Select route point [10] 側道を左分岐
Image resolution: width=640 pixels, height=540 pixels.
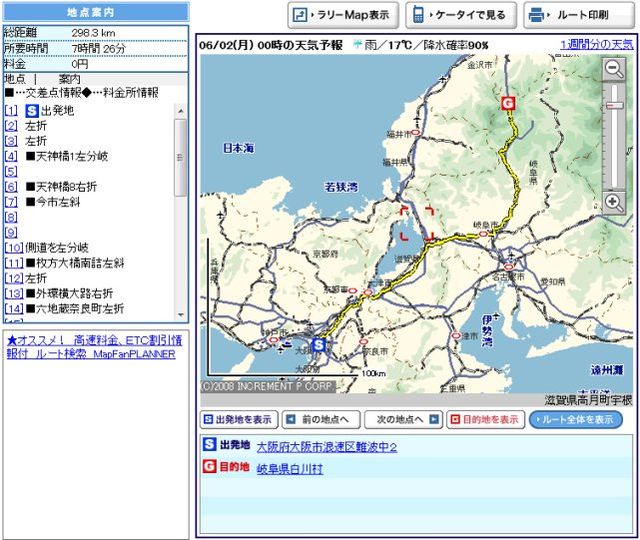[14, 248]
